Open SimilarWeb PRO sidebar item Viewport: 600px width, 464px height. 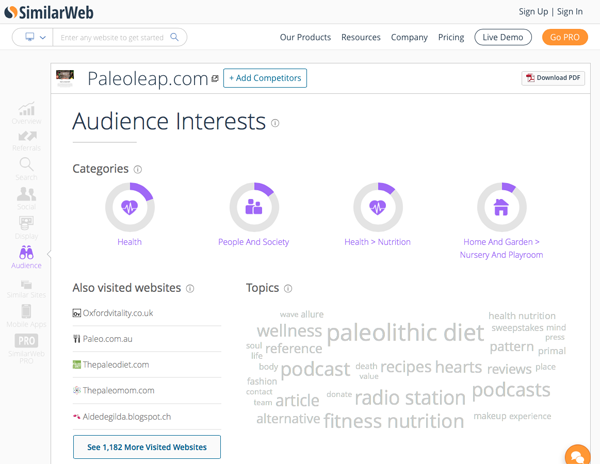click(26, 348)
